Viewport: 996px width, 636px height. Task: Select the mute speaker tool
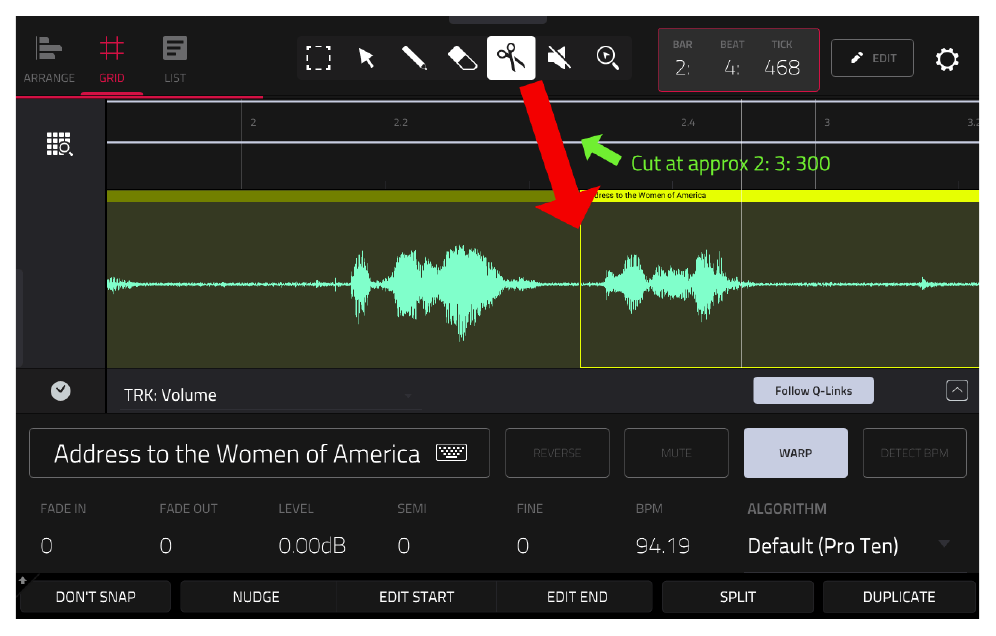[x=559, y=58]
